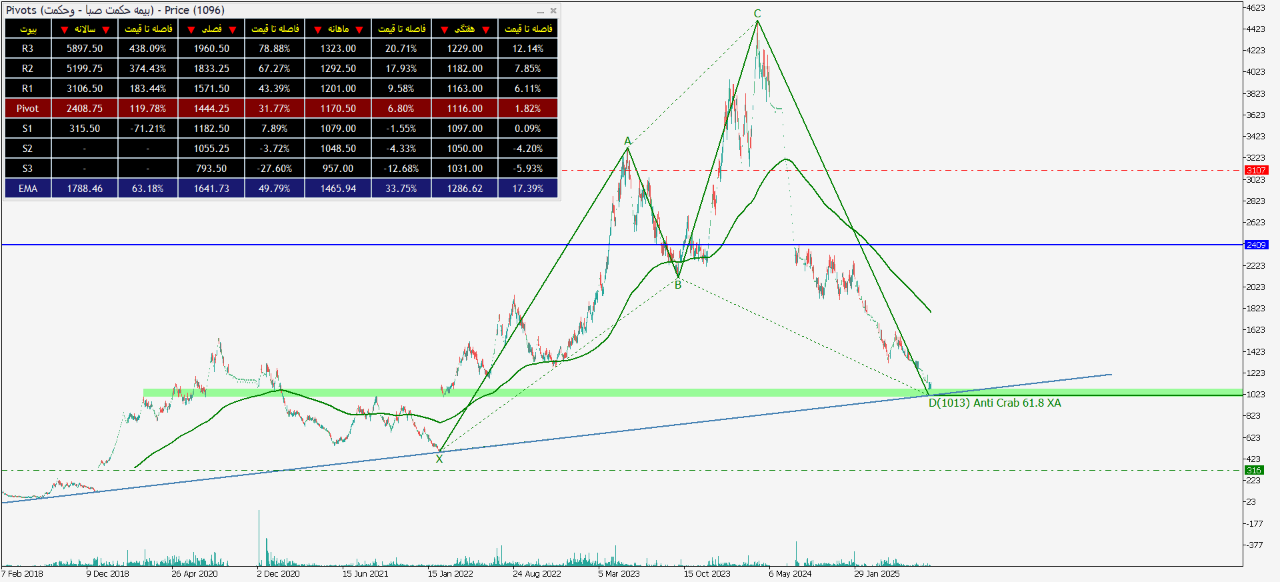Select the green 315 price axis label
Viewport: 1280px width, 582px height.
pos(1256,470)
